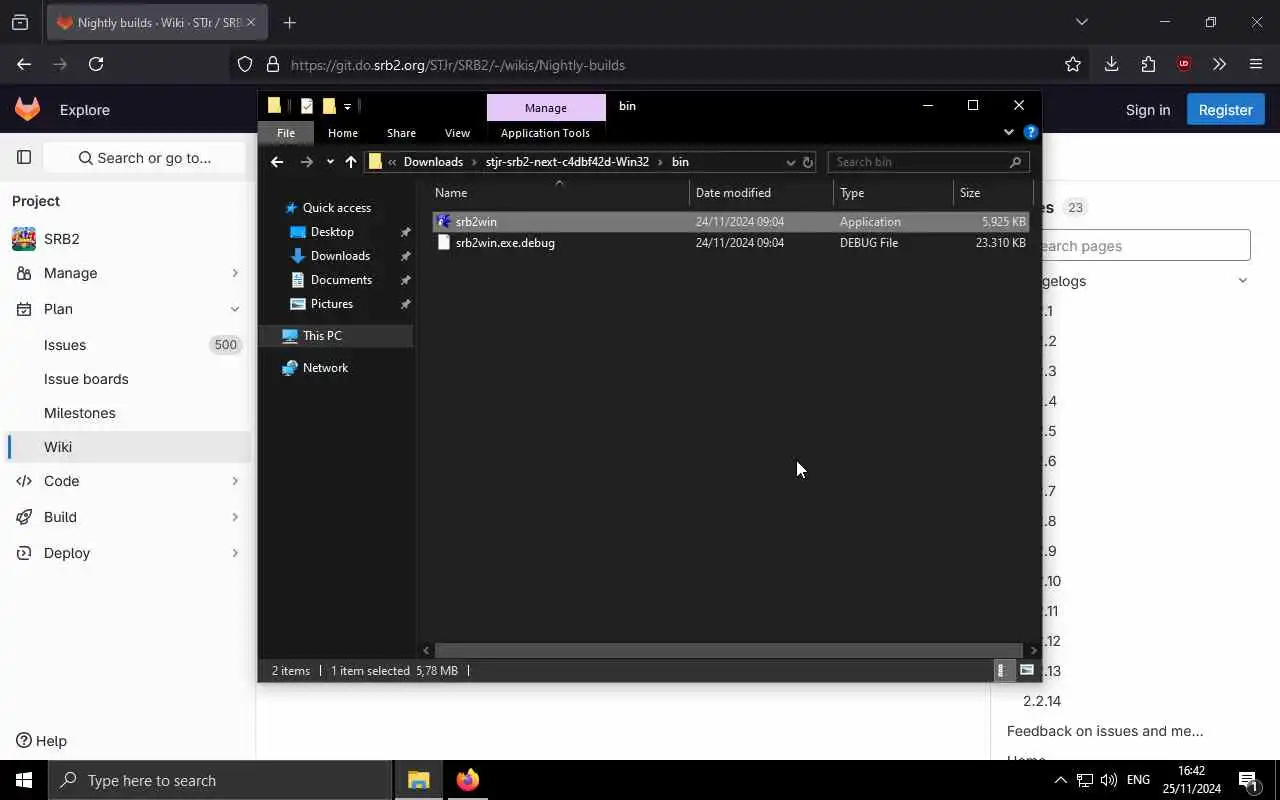Collapse the Explorer ribbon chevron

(x=1008, y=132)
